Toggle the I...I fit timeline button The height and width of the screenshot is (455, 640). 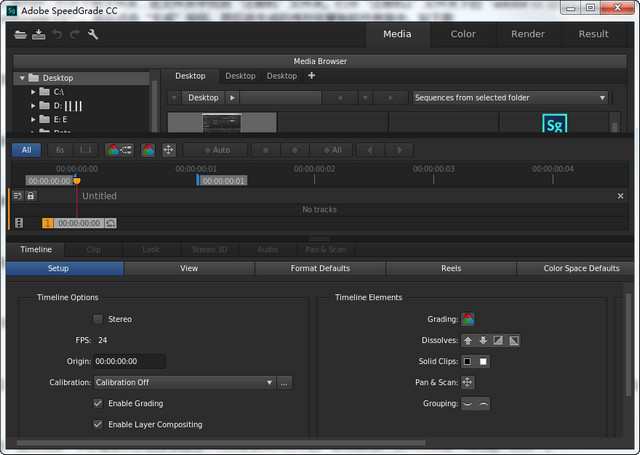(x=86, y=150)
